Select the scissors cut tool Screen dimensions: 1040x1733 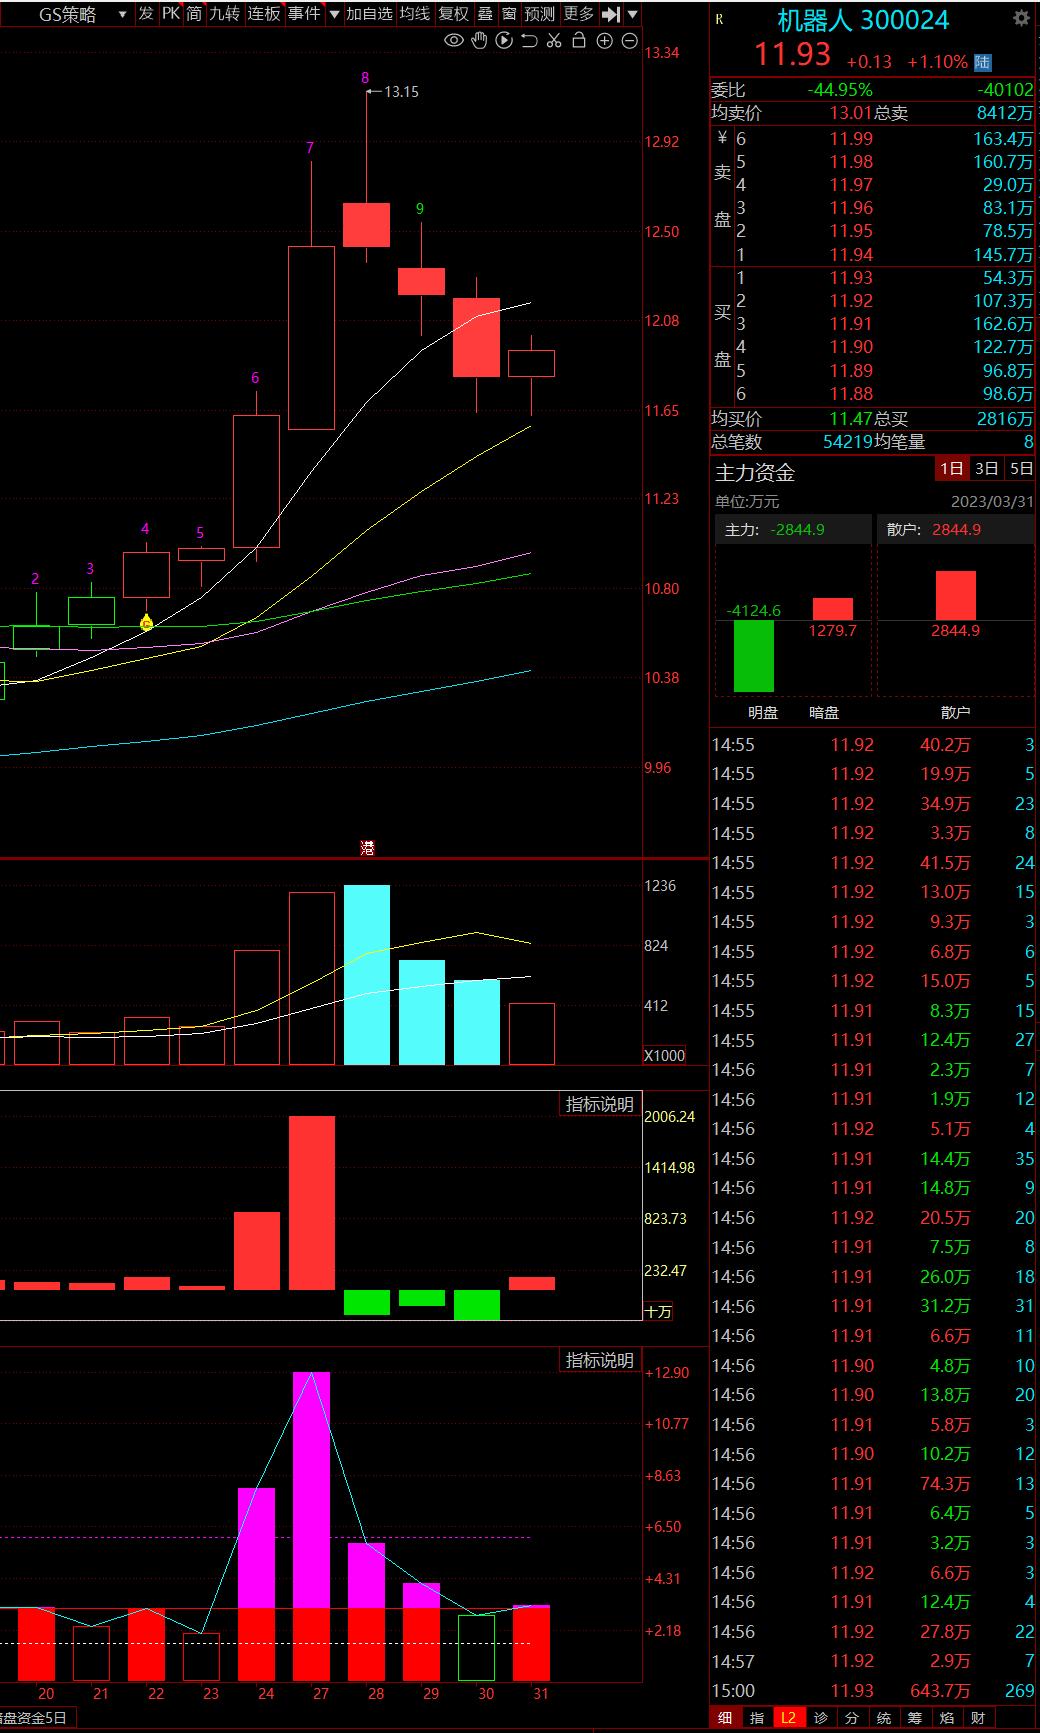pyautogui.click(x=554, y=41)
